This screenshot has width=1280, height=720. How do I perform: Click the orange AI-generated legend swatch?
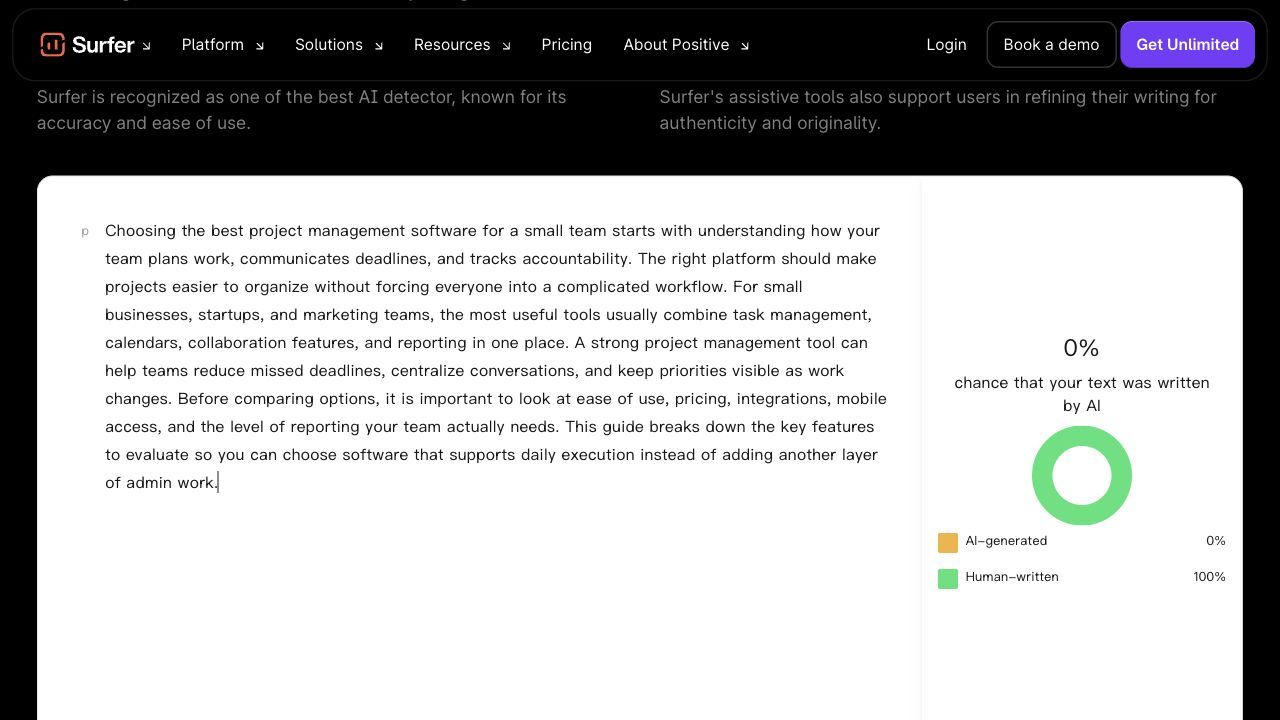coord(948,542)
